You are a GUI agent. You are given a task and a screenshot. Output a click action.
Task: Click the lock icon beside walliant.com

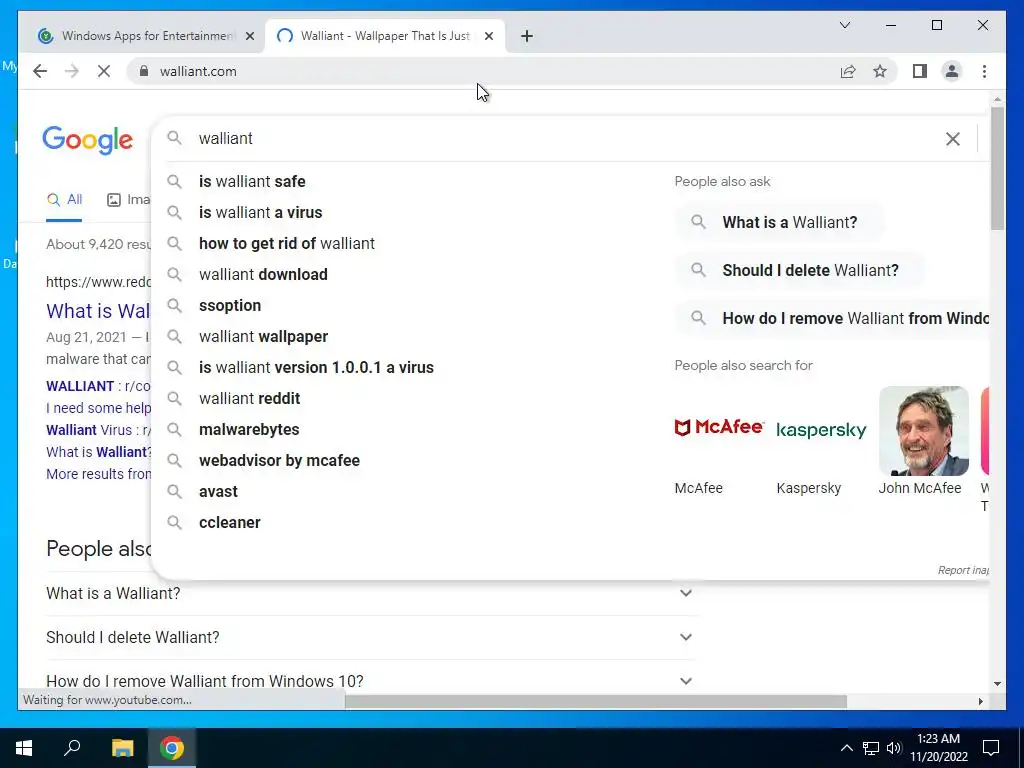coord(144,71)
